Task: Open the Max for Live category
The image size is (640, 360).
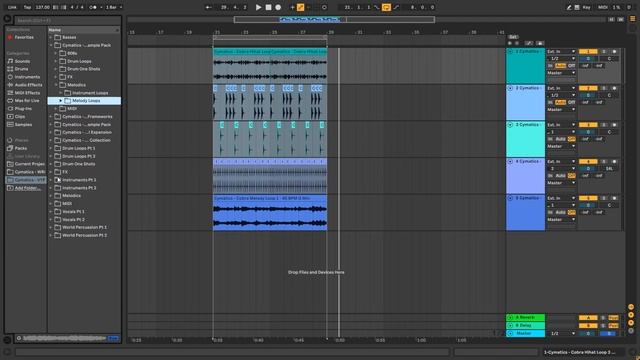Action: coord(27,100)
